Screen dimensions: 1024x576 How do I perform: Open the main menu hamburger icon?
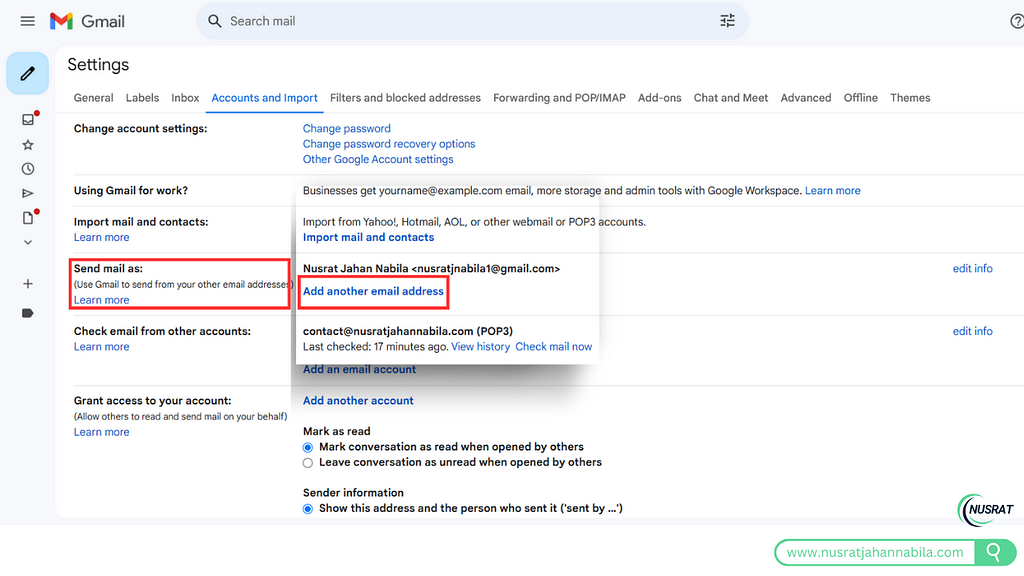coord(27,22)
